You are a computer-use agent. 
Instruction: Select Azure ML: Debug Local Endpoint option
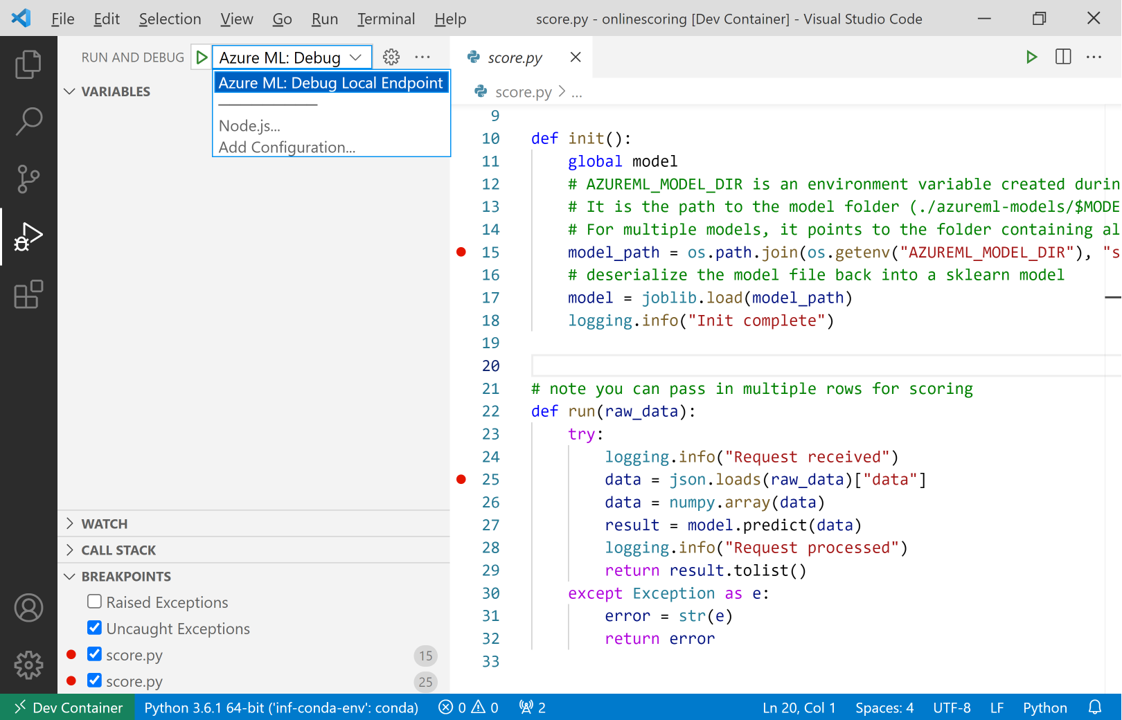click(330, 83)
